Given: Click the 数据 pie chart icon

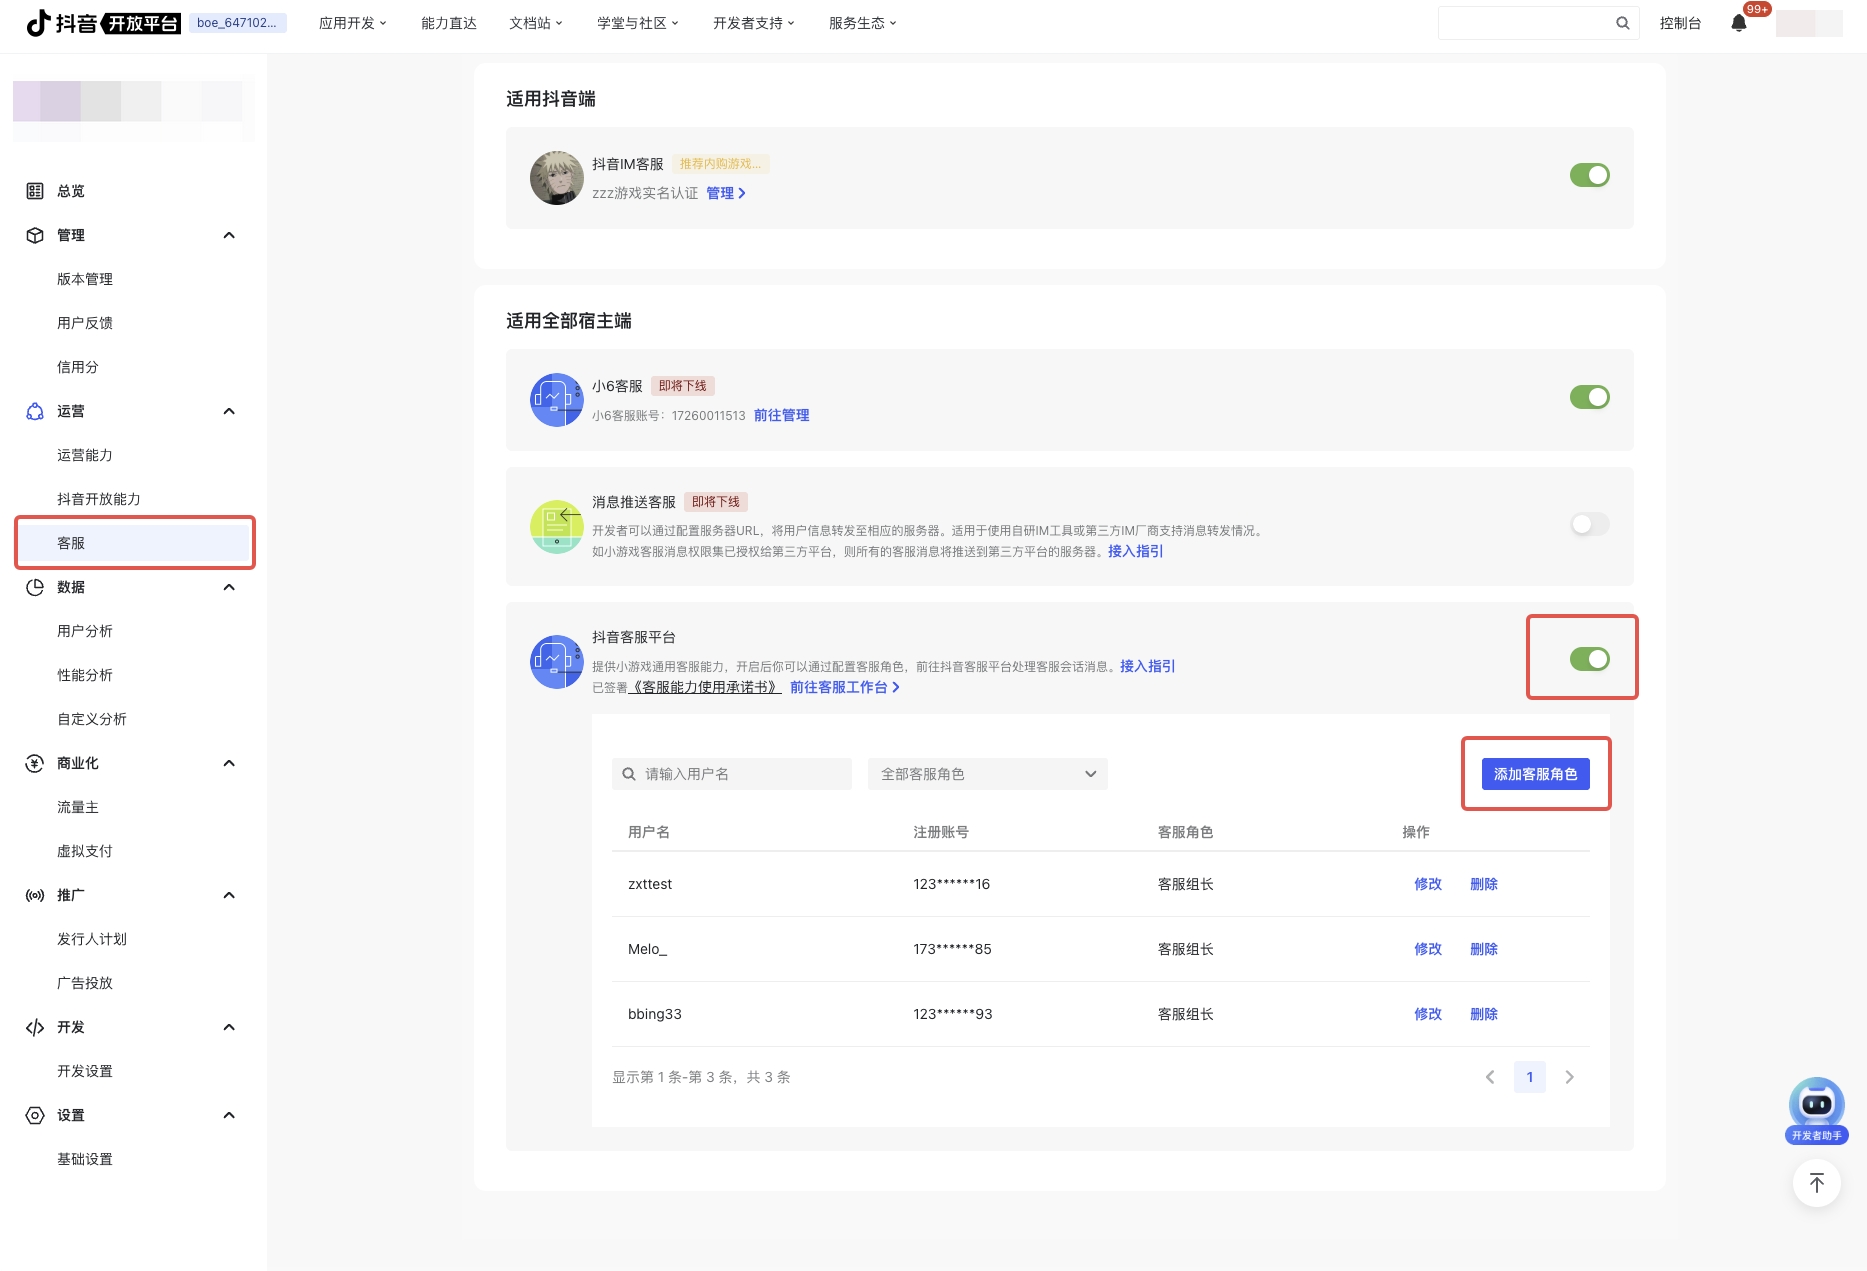Looking at the screenshot, I should [x=35, y=587].
